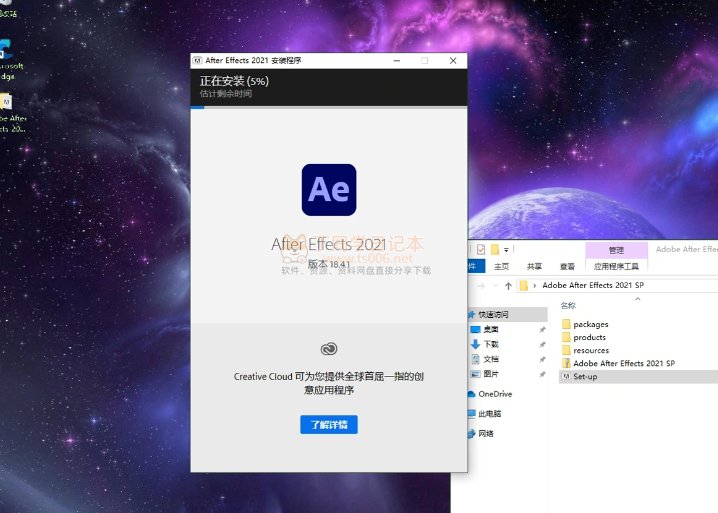Click the installation progress bar
This screenshot has width=718, height=513.
pyautogui.click(x=329, y=106)
